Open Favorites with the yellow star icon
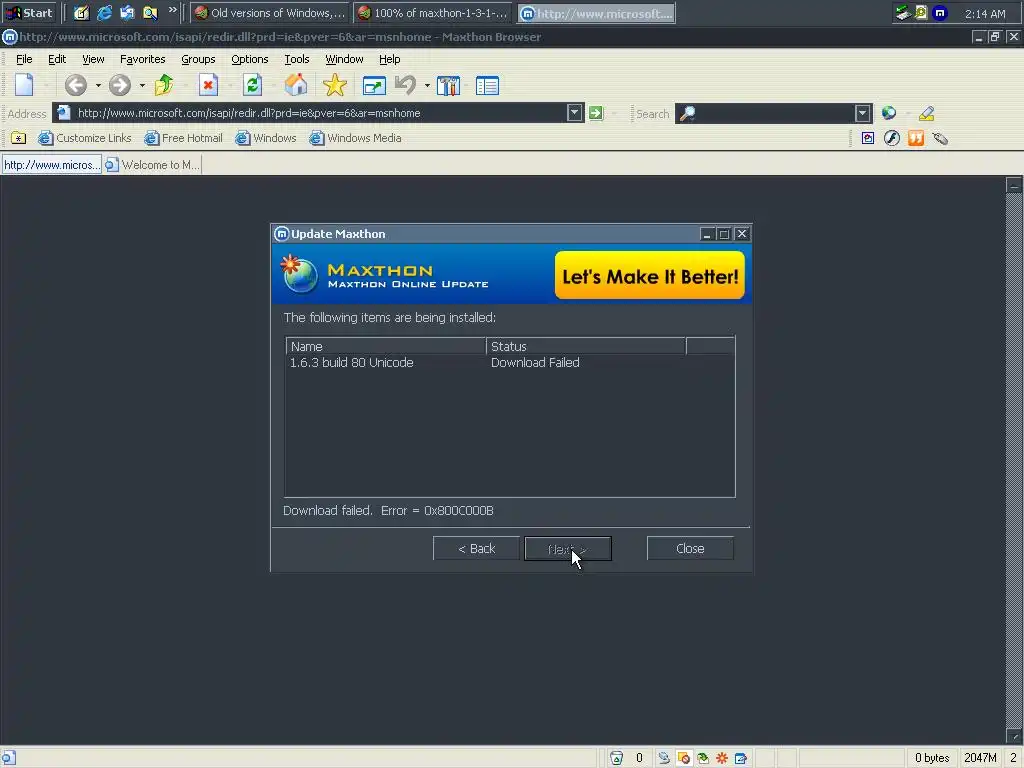 pyautogui.click(x=334, y=85)
